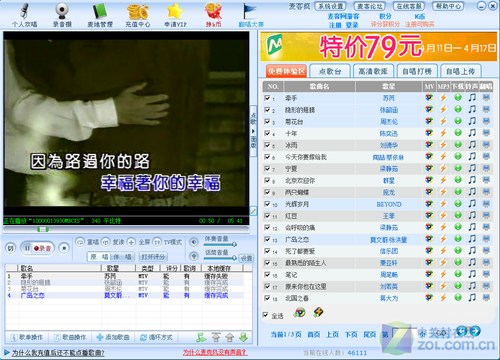Open the 歌曲操作 song operations menu
500x360 pixels.
pyautogui.click(x=70, y=337)
